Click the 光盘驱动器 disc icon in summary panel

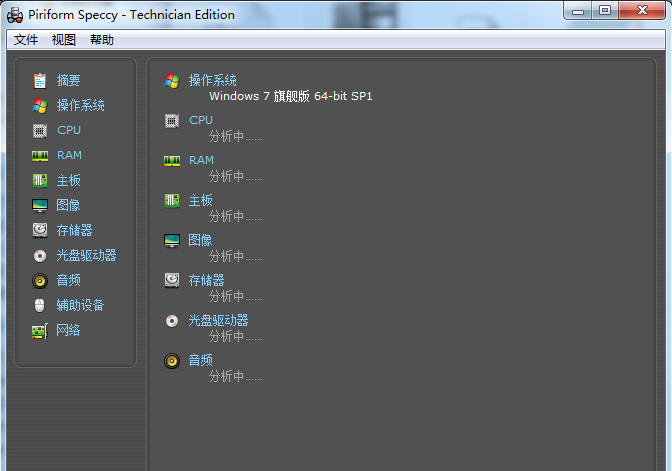point(172,321)
